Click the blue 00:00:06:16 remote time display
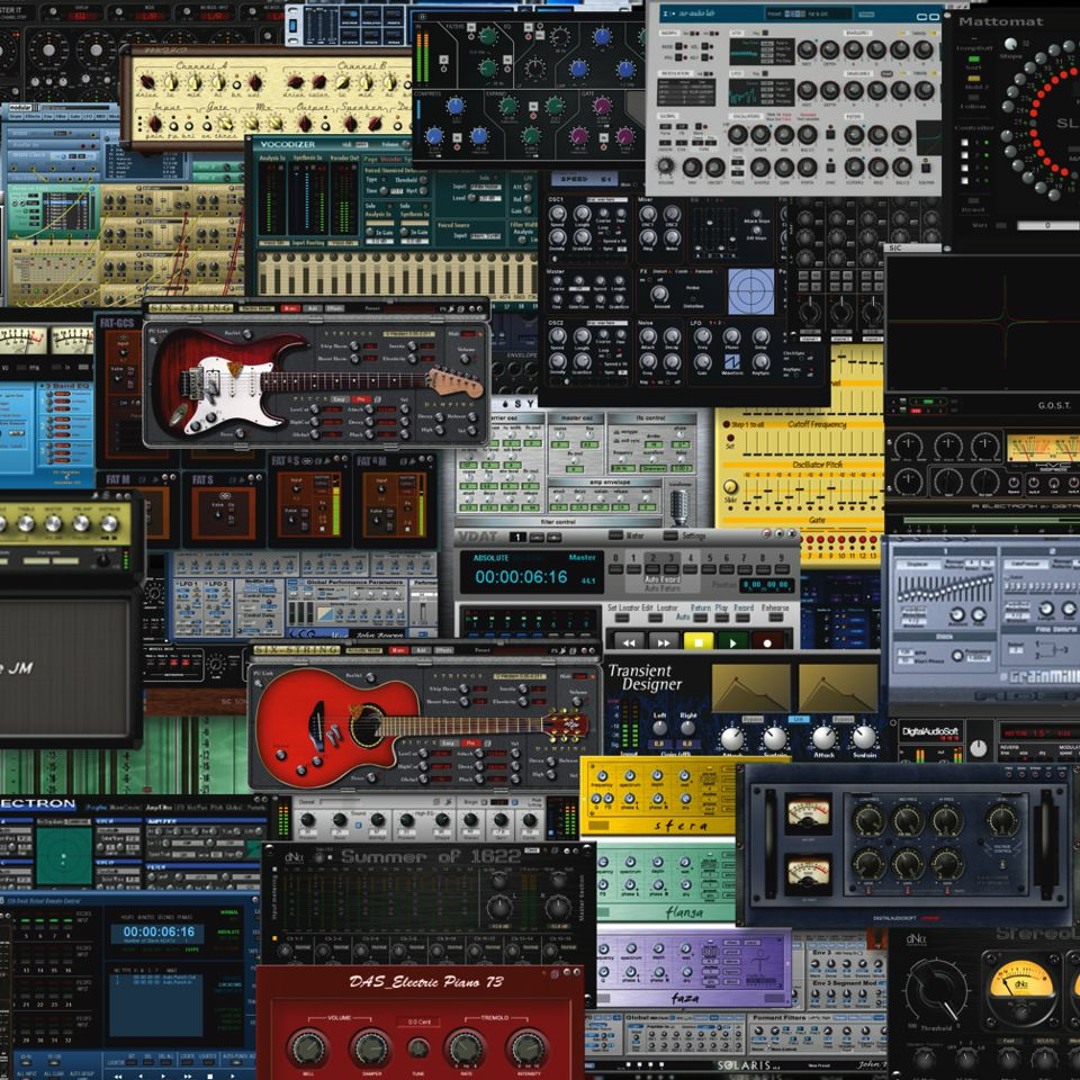 pyautogui.click(x=159, y=932)
